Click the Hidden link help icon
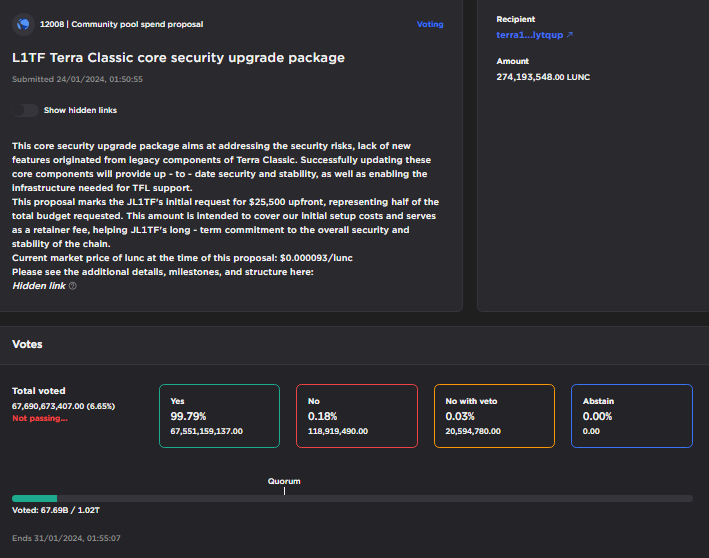Viewport: 709px width, 558px height. tap(72, 286)
